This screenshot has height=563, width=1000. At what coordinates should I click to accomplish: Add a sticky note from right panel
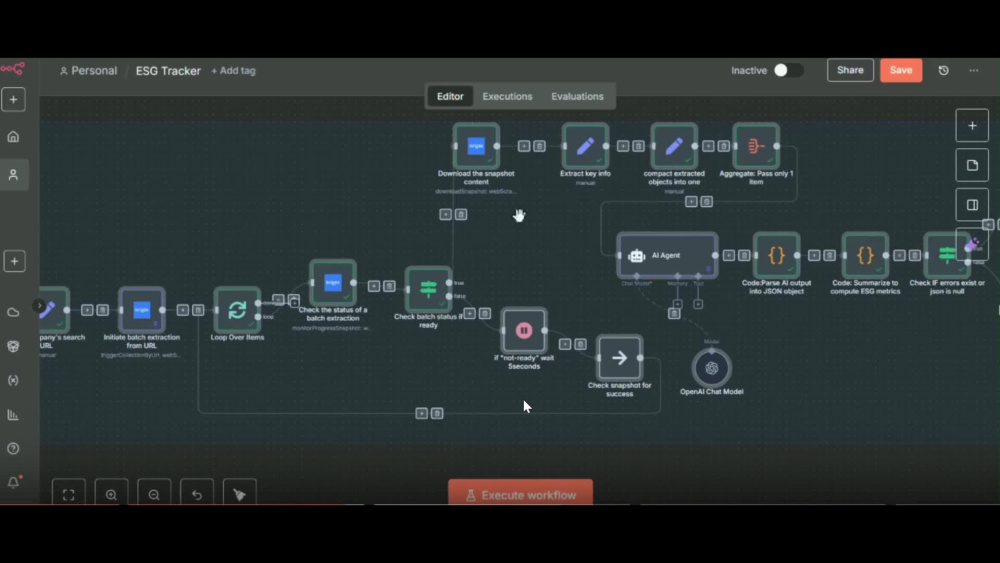[x=972, y=165]
